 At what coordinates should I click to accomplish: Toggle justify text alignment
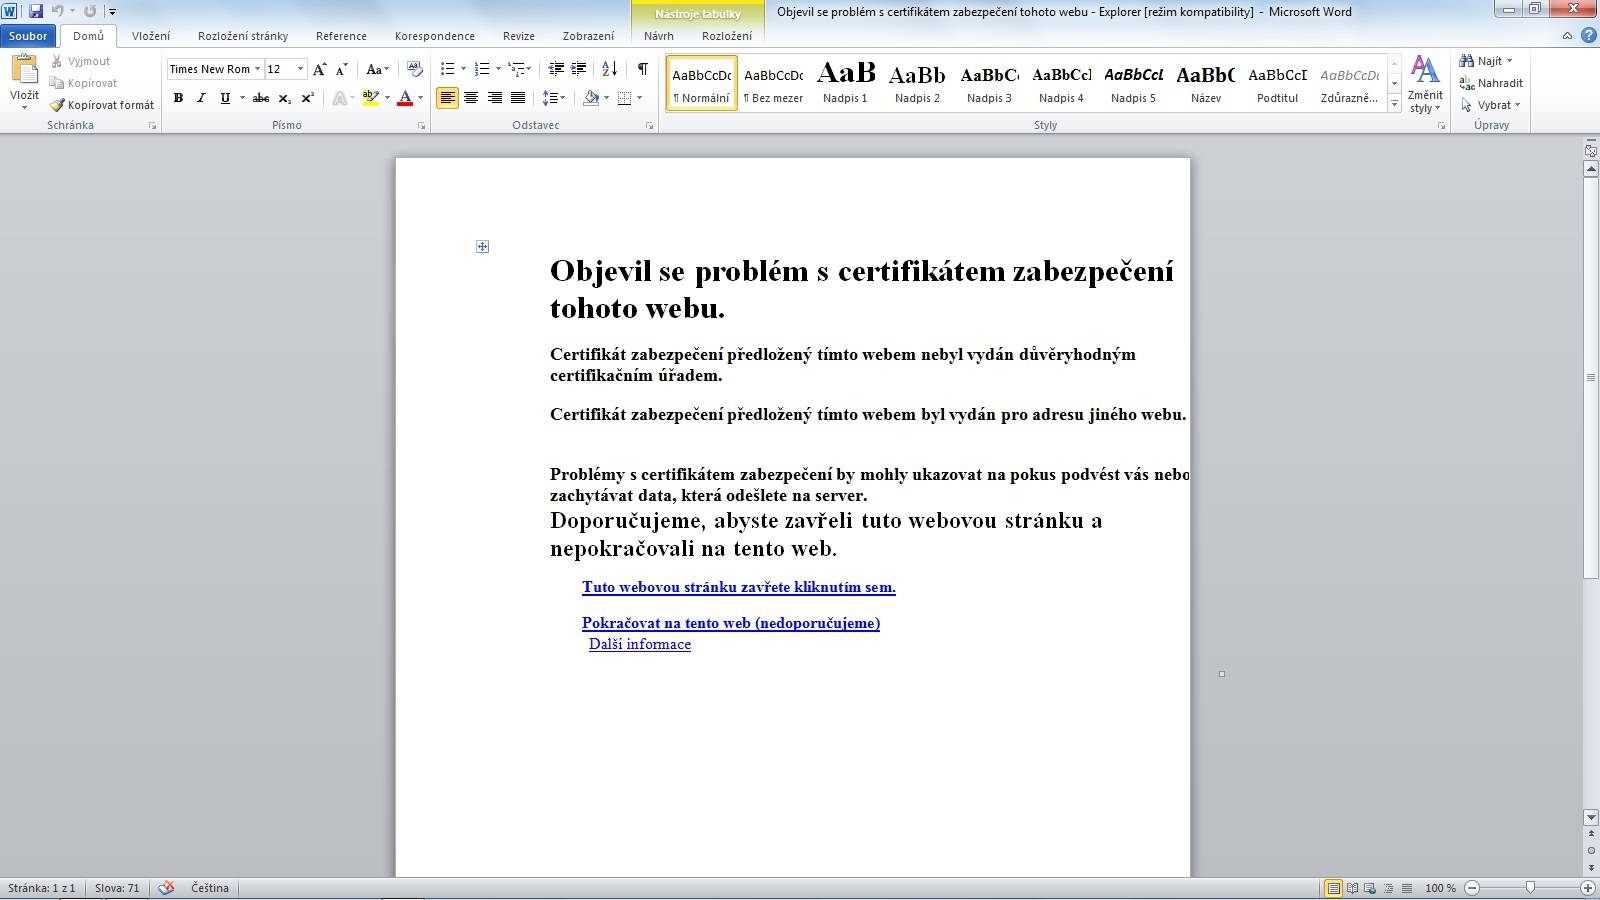coord(518,98)
